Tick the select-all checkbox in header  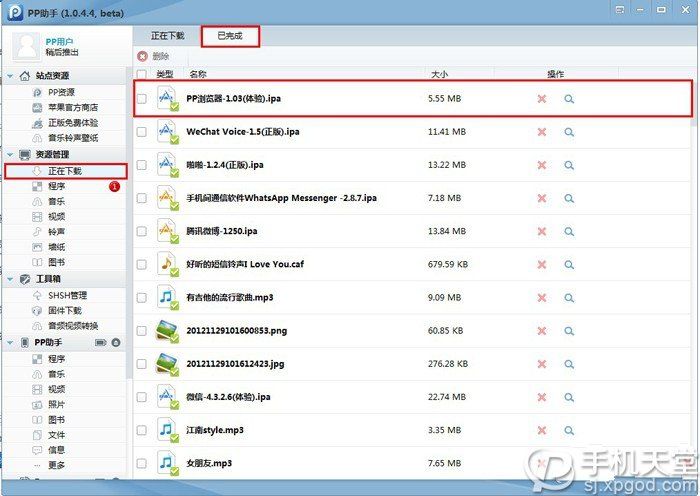pyautogui.click(x=142, y=74)
